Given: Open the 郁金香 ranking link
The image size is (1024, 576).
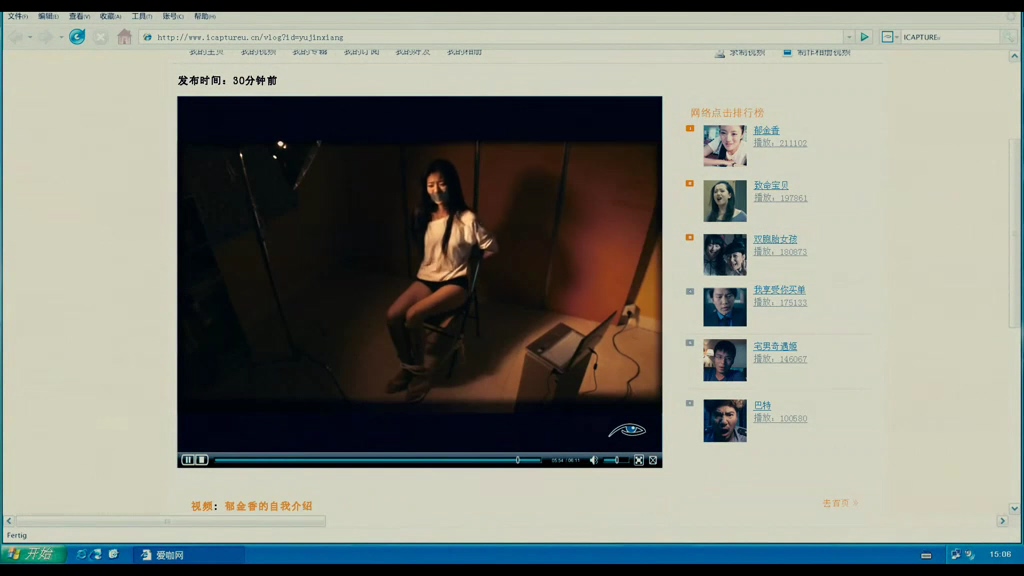Looking at the screenshot, I should pos(766,131).
